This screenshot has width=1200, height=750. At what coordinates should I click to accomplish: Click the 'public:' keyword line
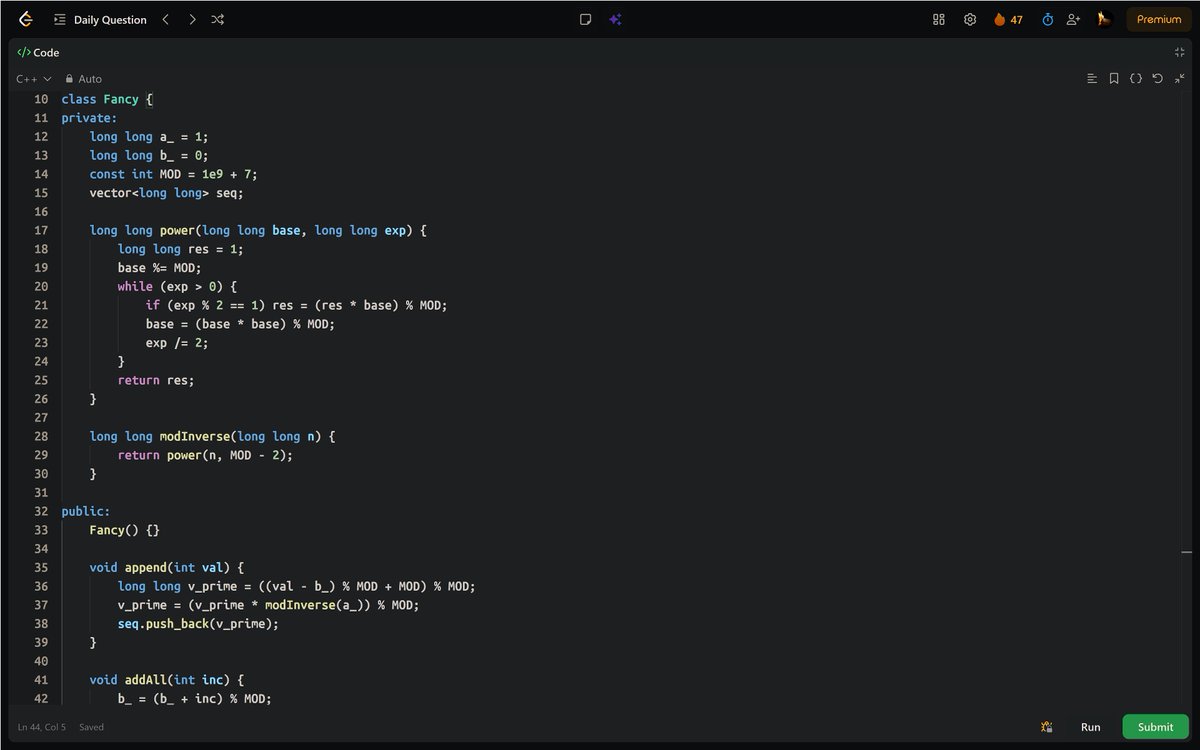(86, 511)
